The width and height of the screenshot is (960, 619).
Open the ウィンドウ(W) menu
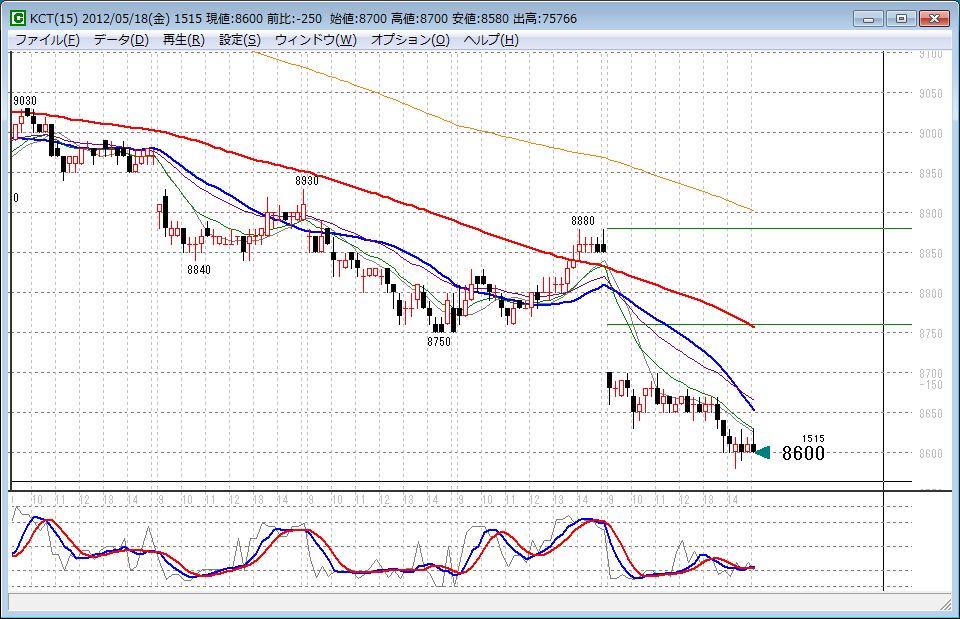point(315,40)
